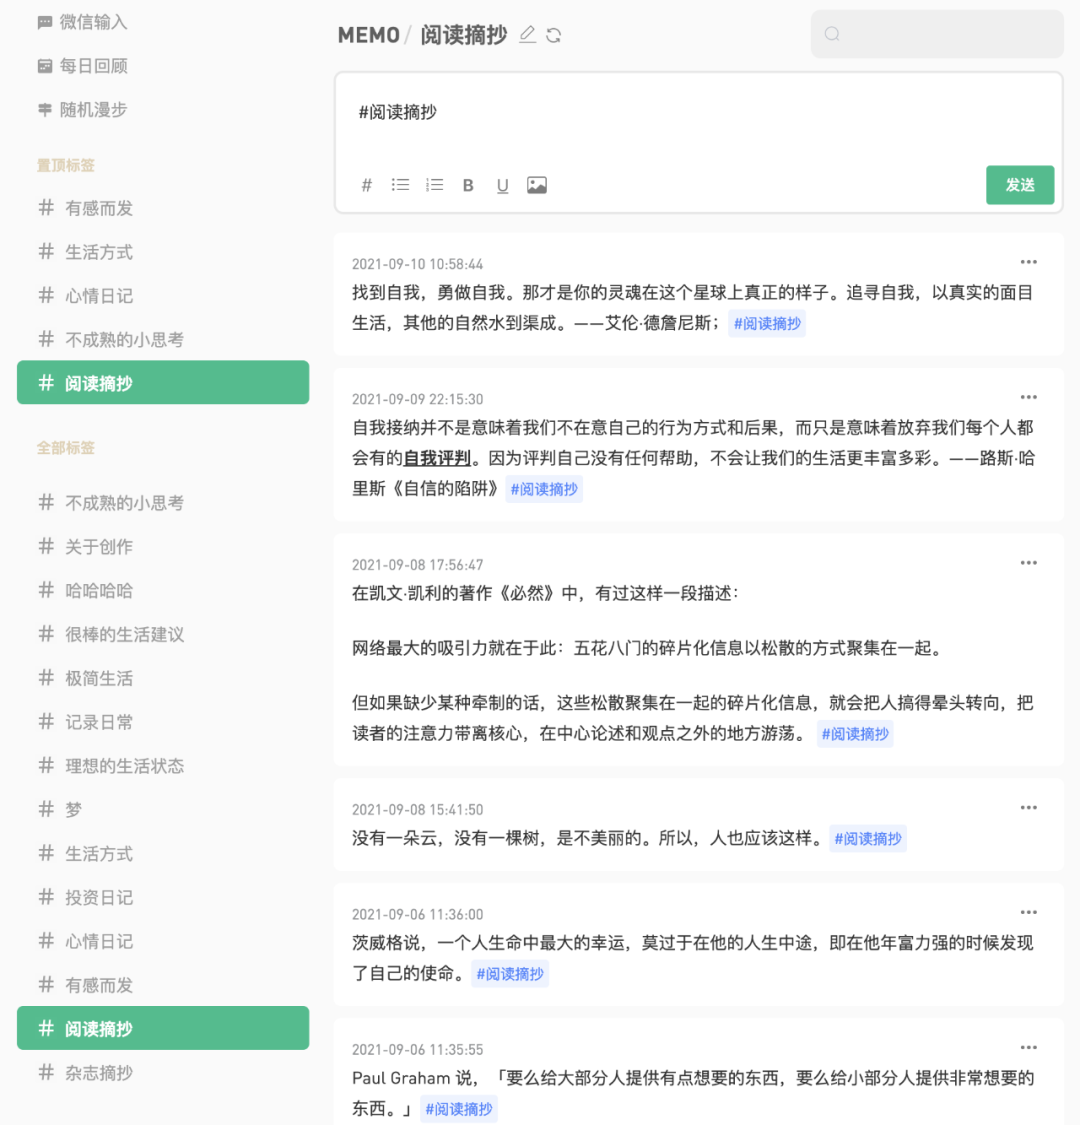This screenshot has height=1125, width=1080.
Task: Click the #阅读摘抄 tag in the 凯文·凯利 memo
Action: point(855,734)
